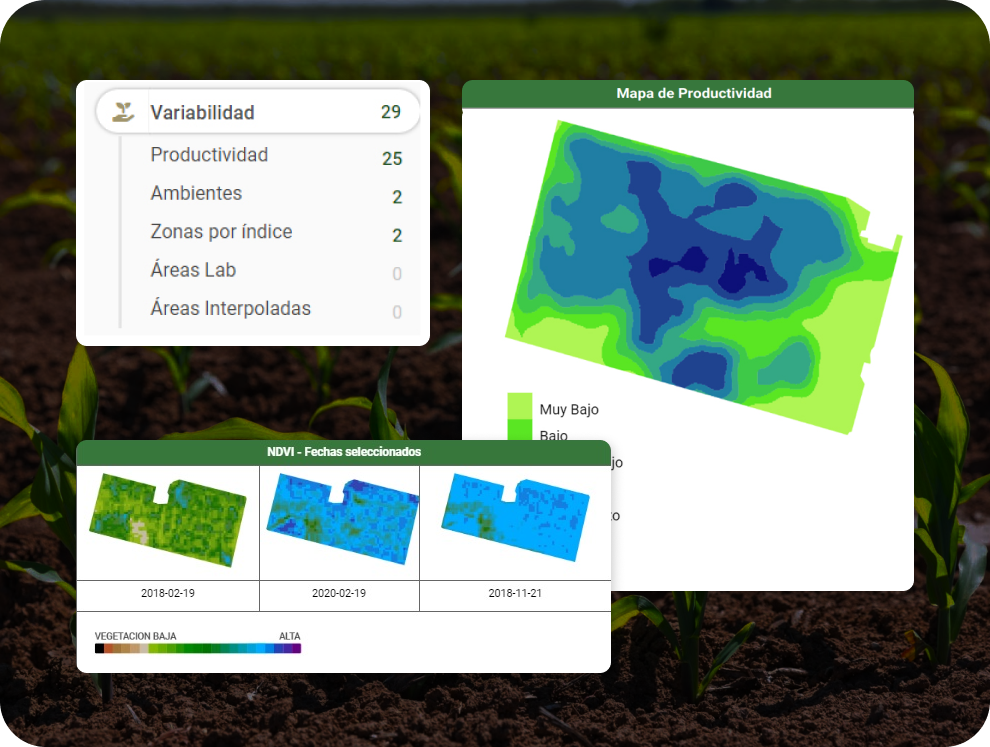The width and height of the screenshot is (990, 747).
Task: Click the Variabilidad plant-in-hand icon
Action: [x=123, y=112]
